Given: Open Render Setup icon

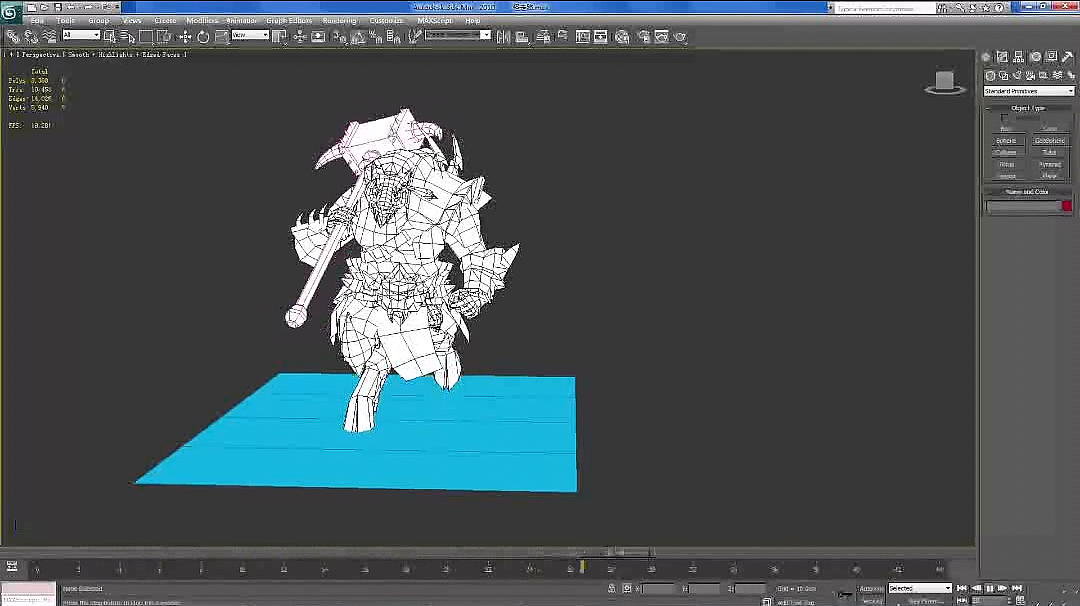Looking at the screenshot, I should [x=643, y=36].
